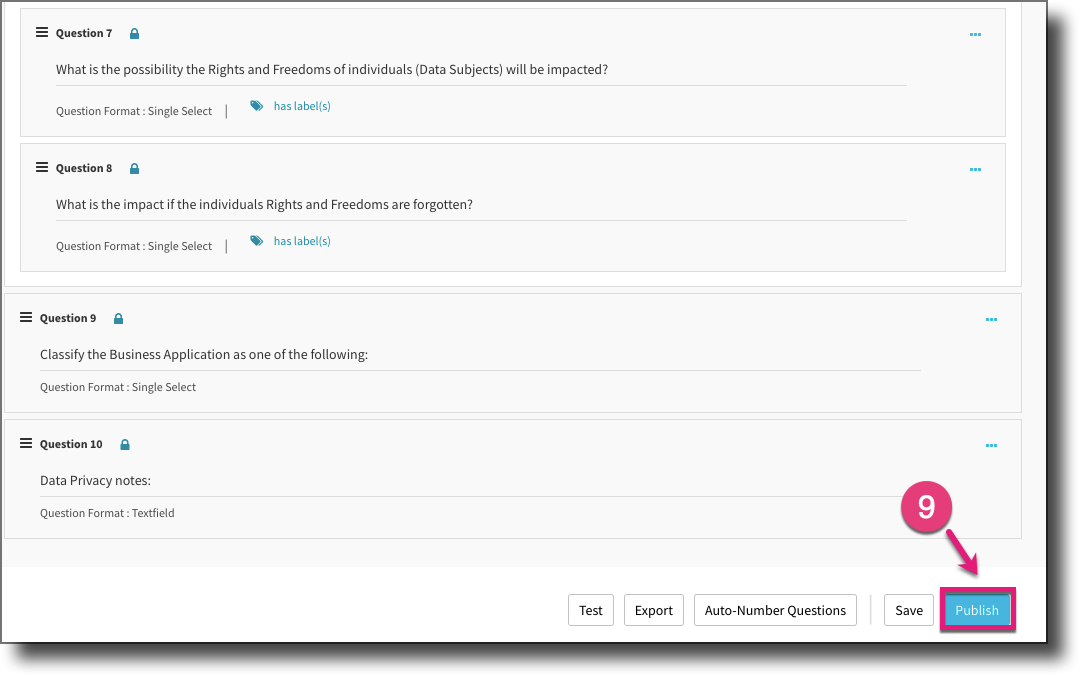Click the label tag icon on Question 7
Screen dimensions: 1080x676
tap(258, 105)
